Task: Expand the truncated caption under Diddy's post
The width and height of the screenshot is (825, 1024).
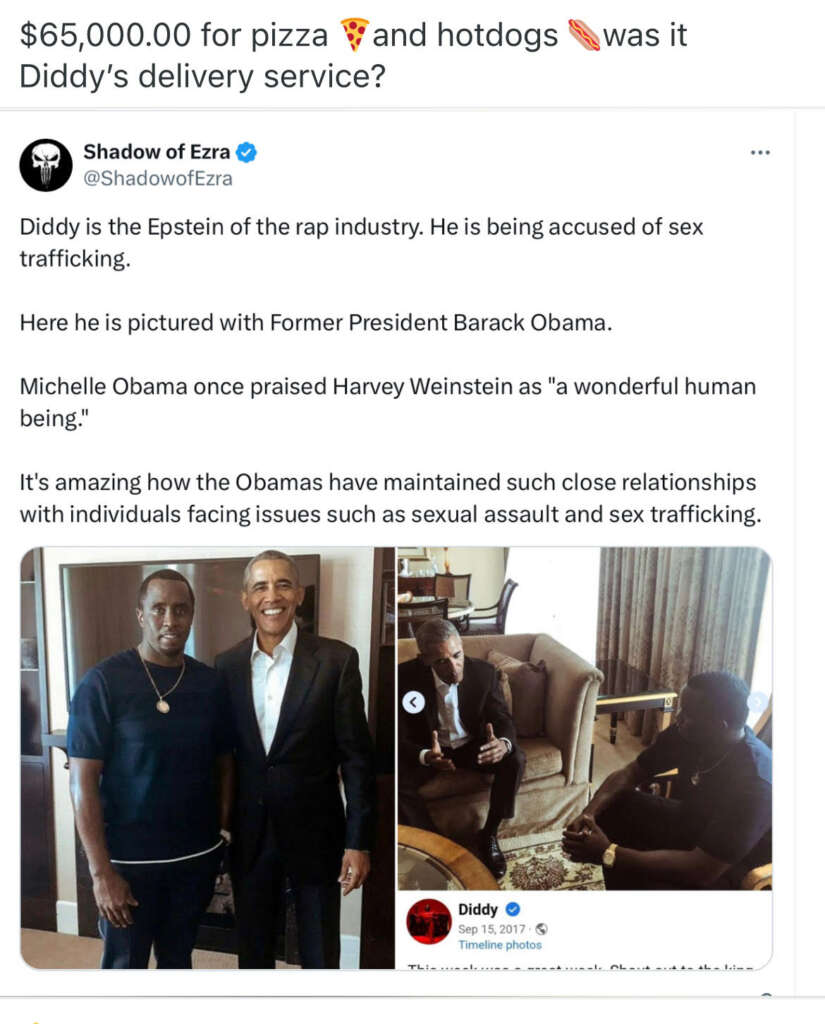Action: (590, 966)
